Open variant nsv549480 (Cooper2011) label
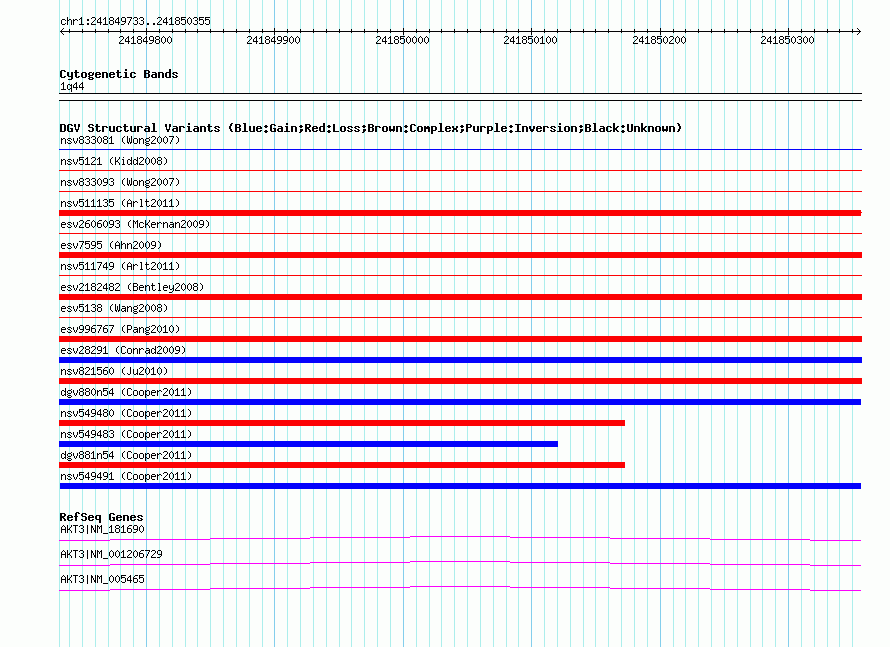 click(x=126, y=413)
